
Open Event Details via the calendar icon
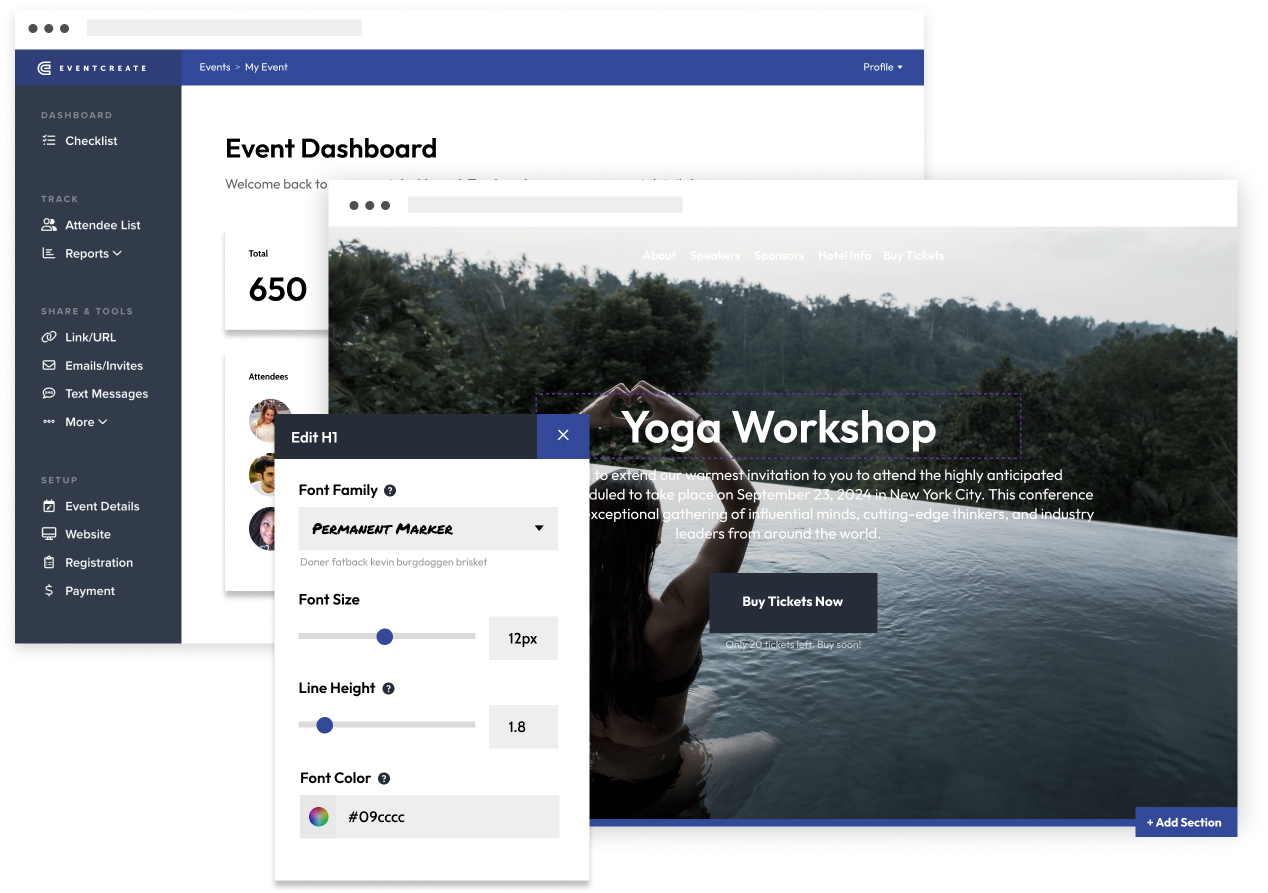[48, 506]
